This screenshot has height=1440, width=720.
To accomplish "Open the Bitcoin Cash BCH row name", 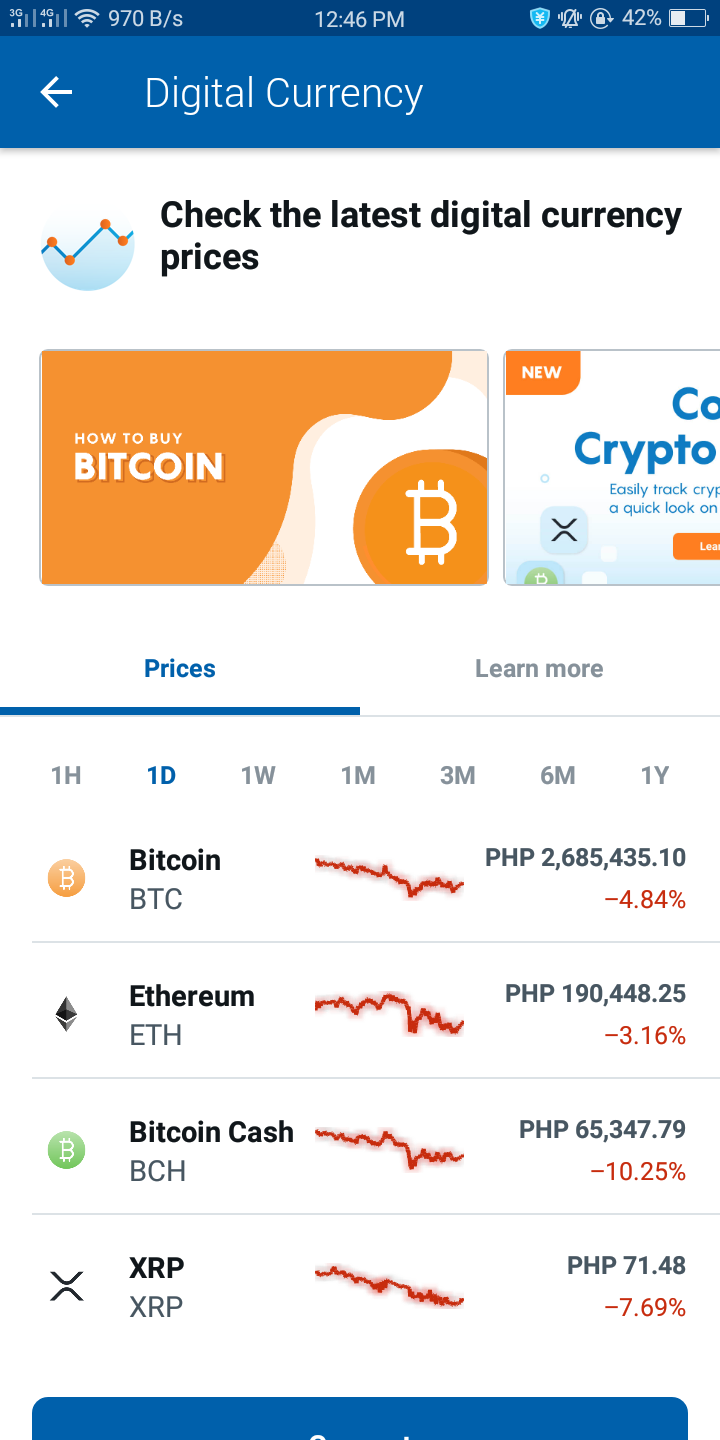I will point(211,1151).
